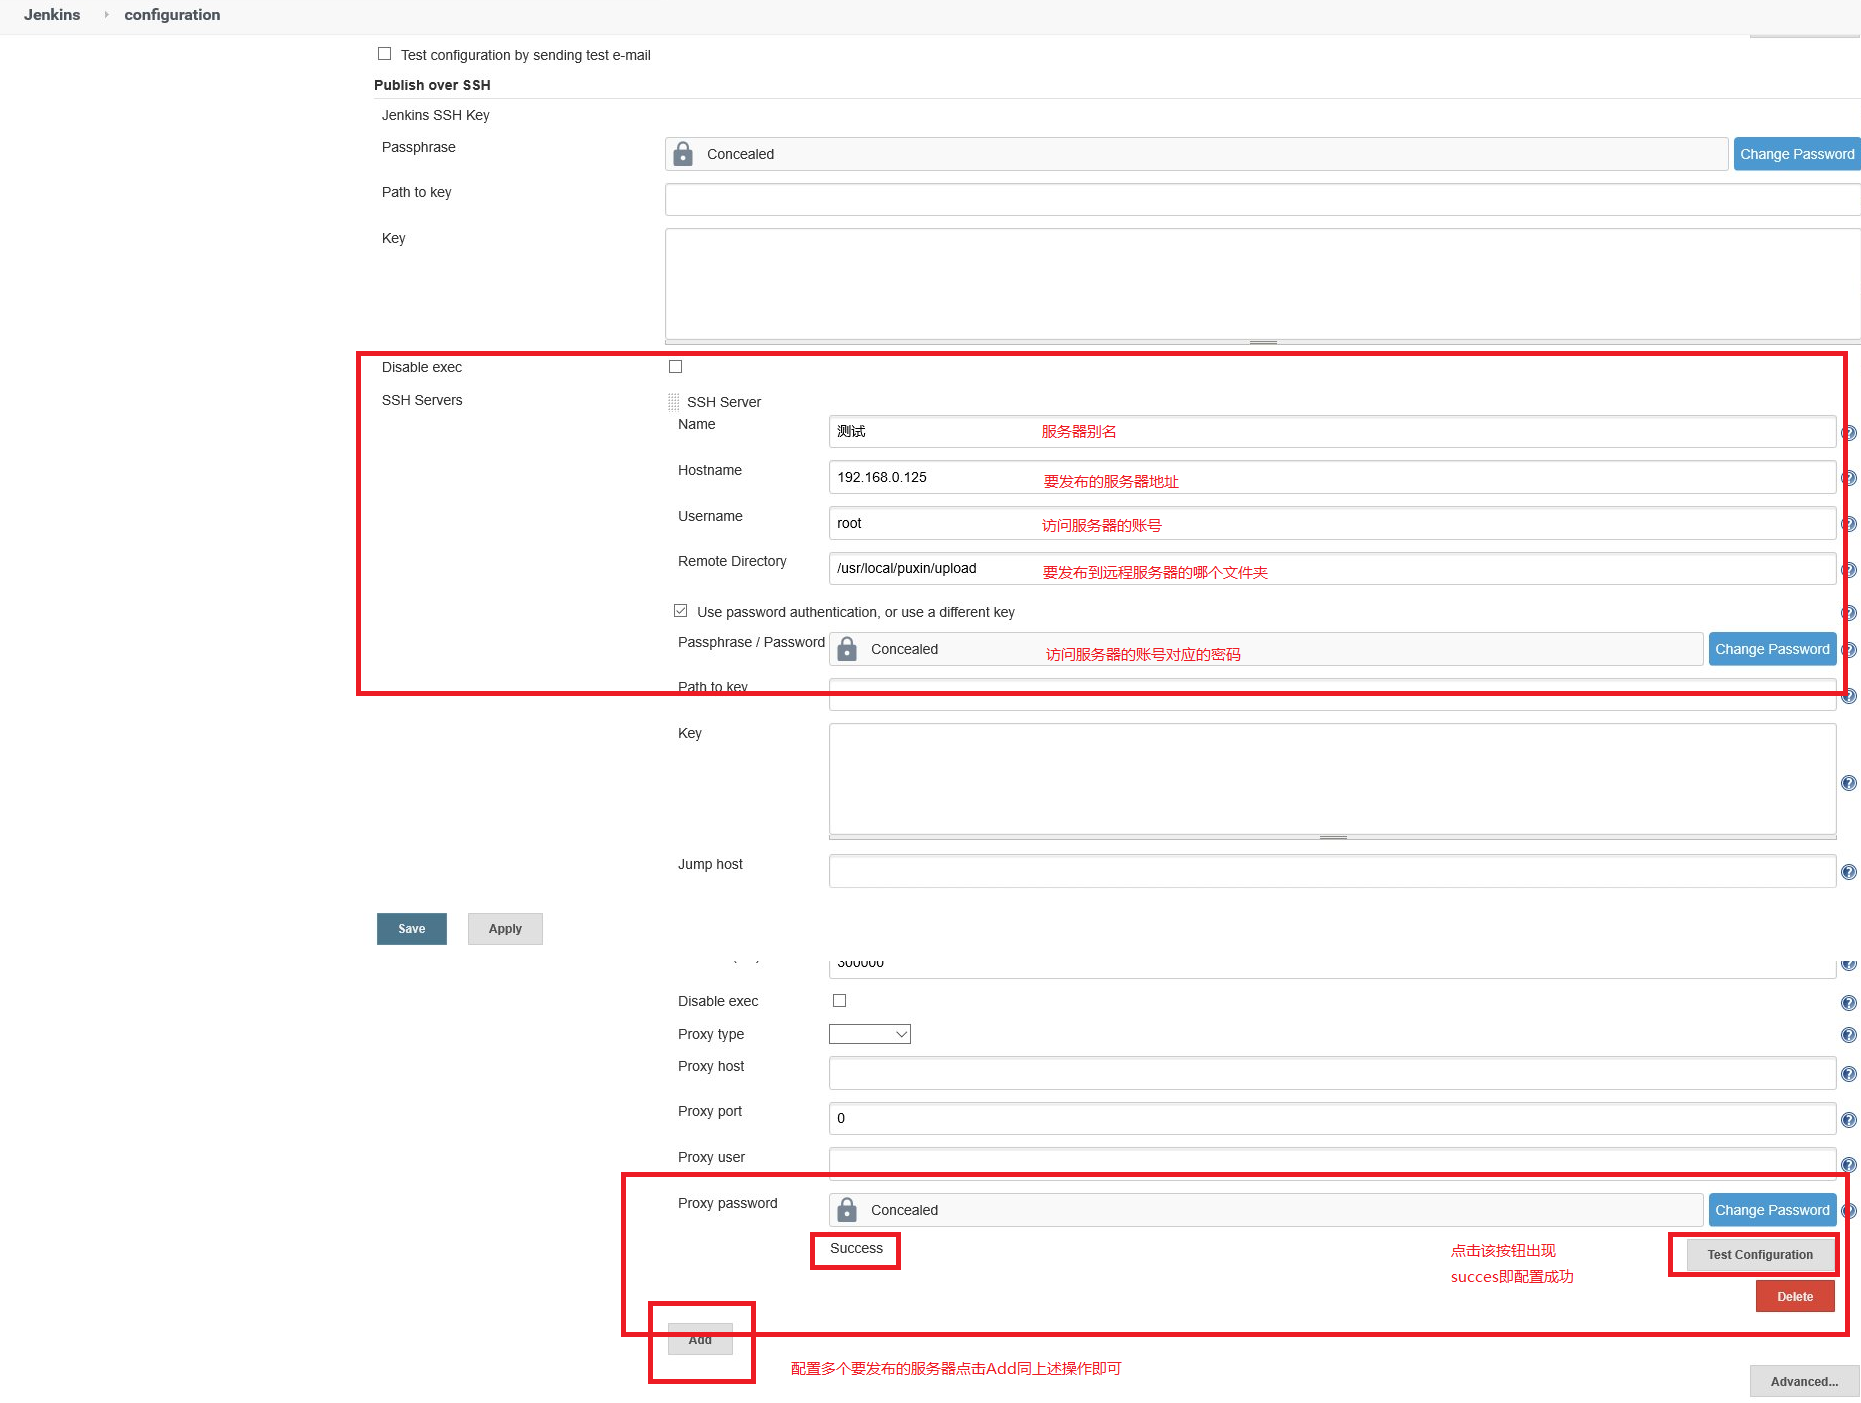
Task: Go to Jenkins in the breadcrumb
Action: tap(52, 15)
